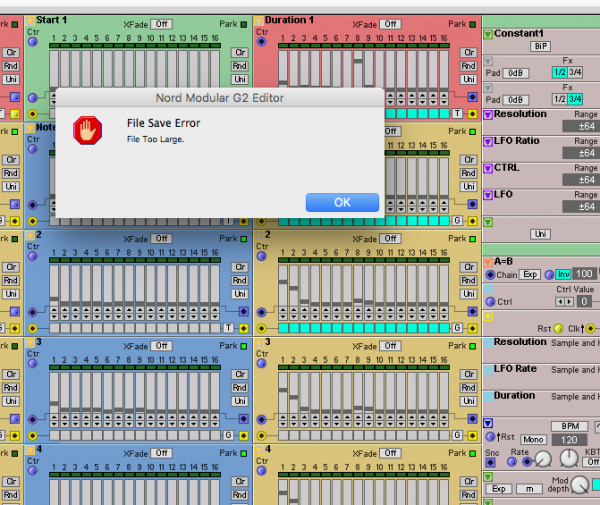Open the blue sequencer module 3 menu triangle
This screenshot has width=600, height=505.
[30, 343]
